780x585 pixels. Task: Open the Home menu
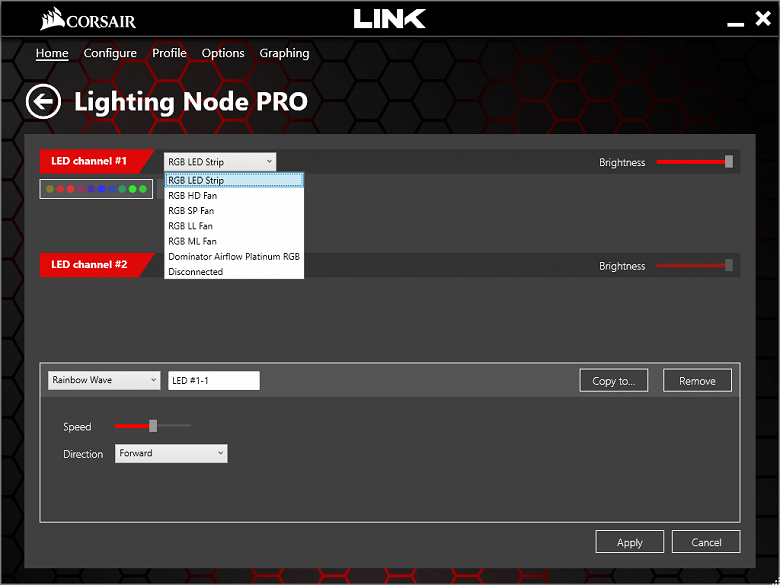click(x=52, y=53)
